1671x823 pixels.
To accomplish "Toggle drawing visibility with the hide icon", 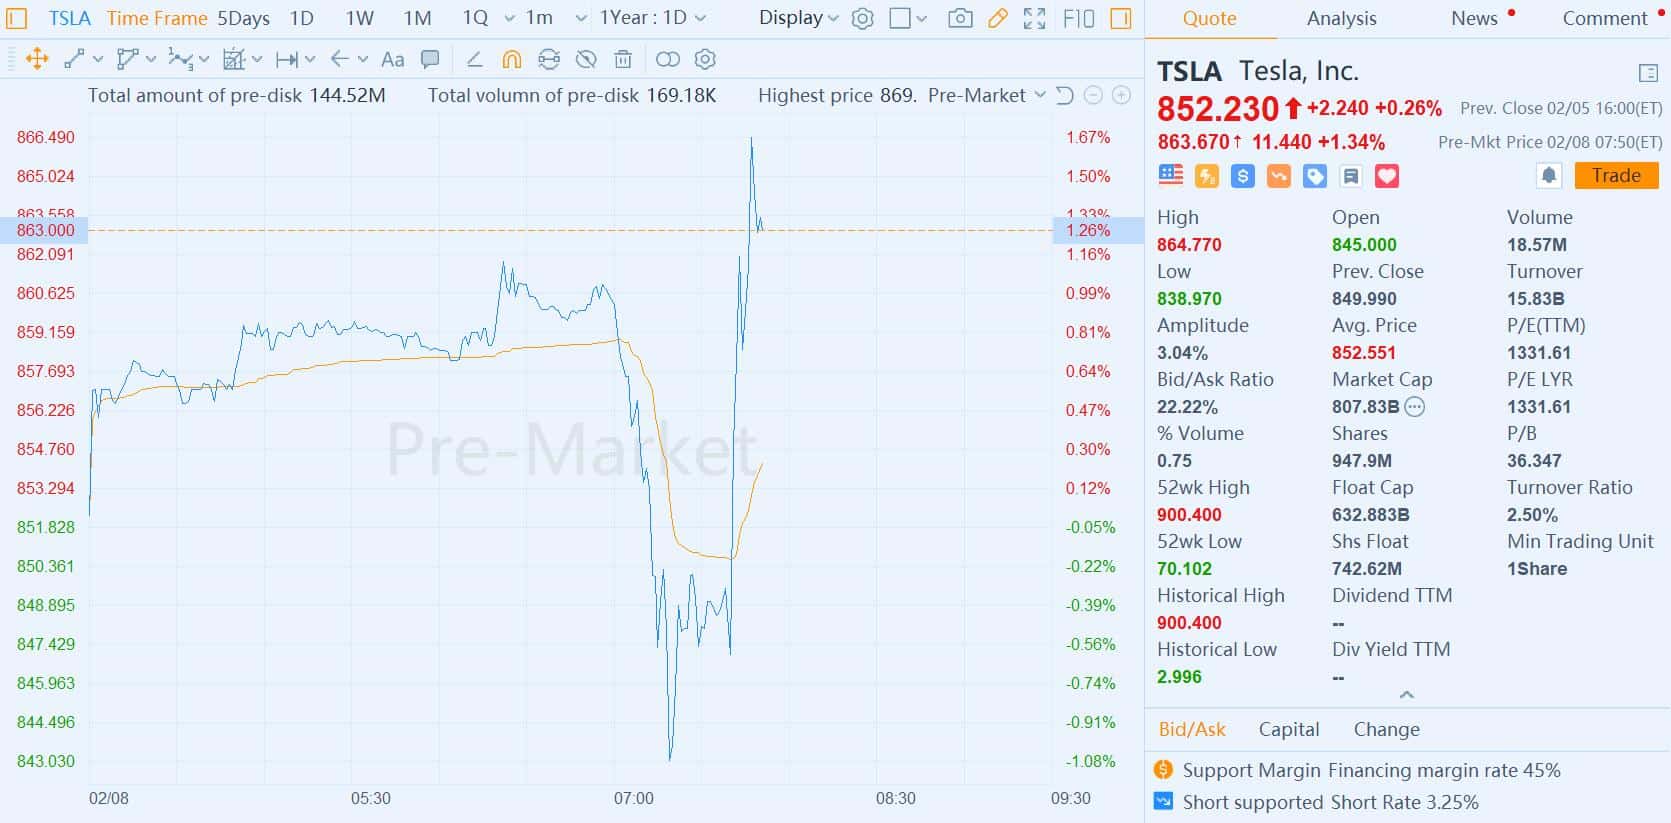I will coord(585,59).
